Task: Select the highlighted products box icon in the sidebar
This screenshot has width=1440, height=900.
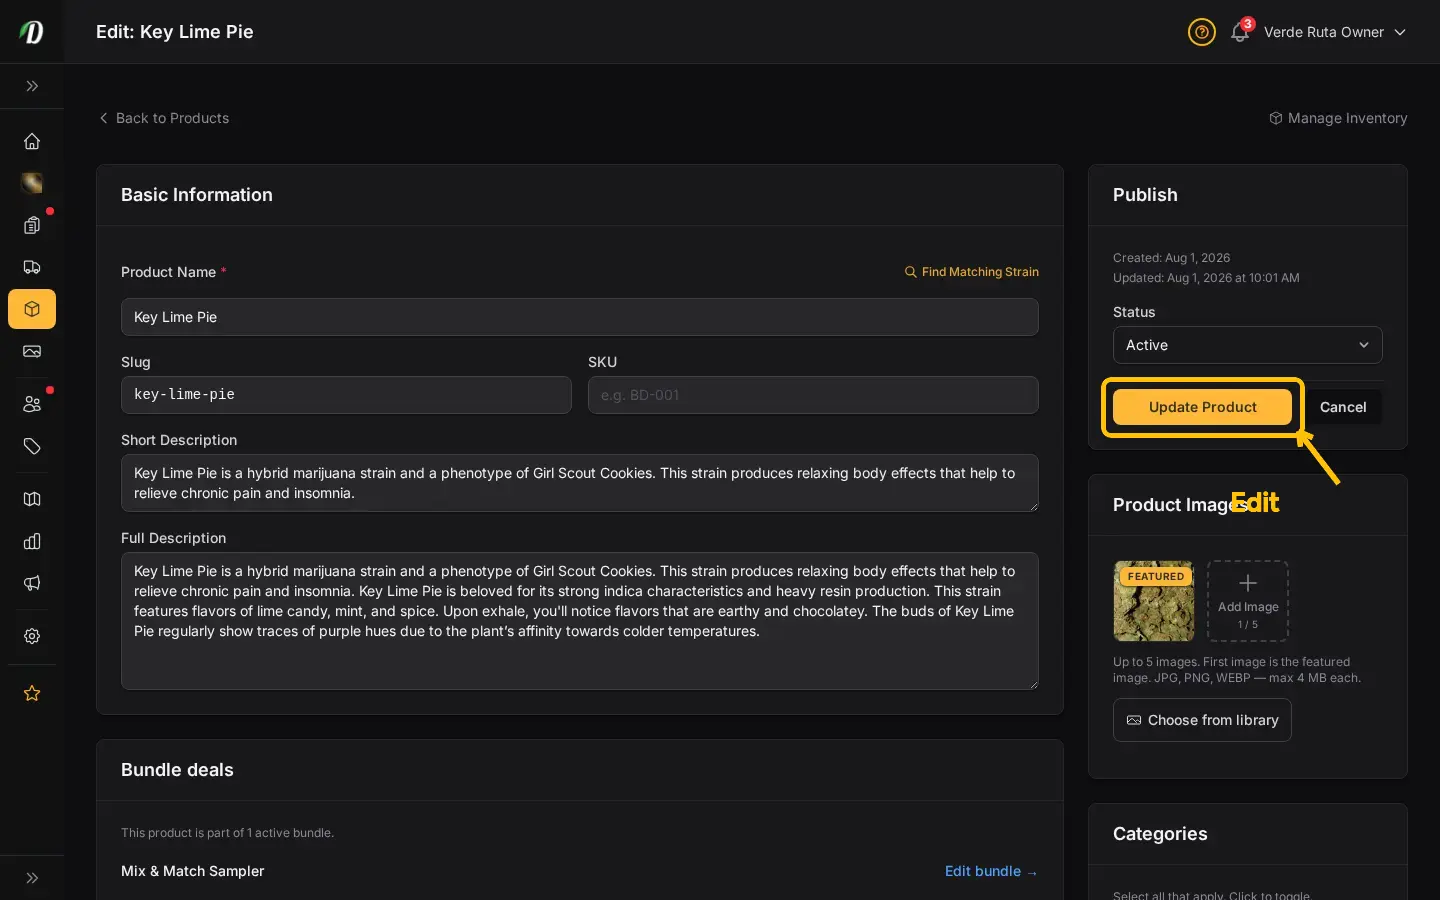Action: tap(32, 309)
